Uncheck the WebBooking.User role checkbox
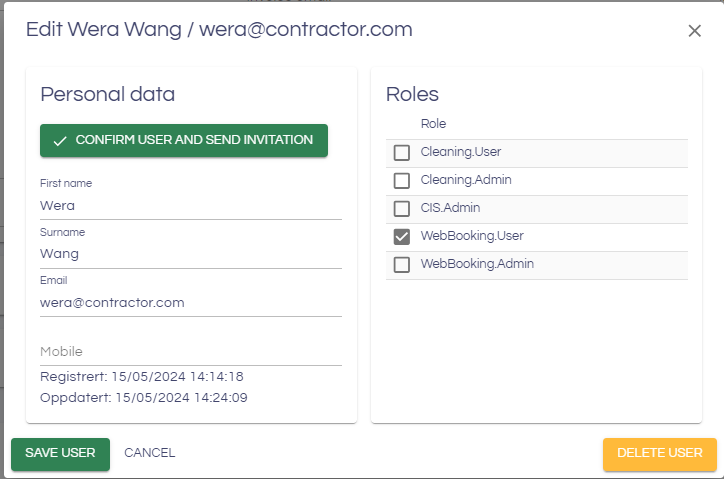Screen dimensions: 724x479 coord(402,237)
